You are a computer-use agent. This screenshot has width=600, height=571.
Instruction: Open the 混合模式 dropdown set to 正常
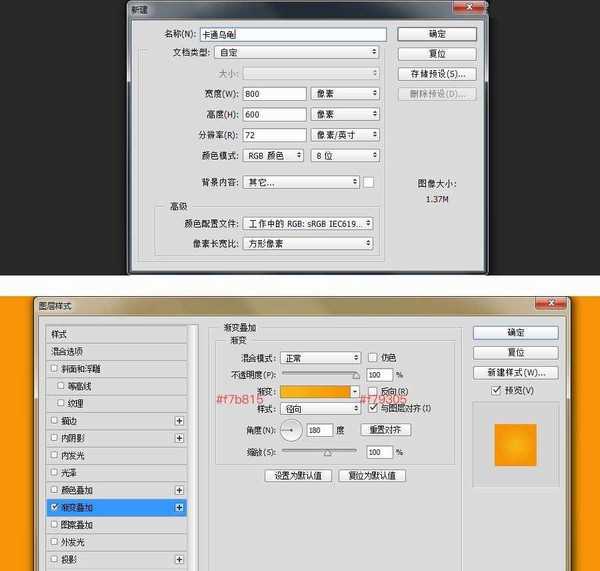(320, 358)
